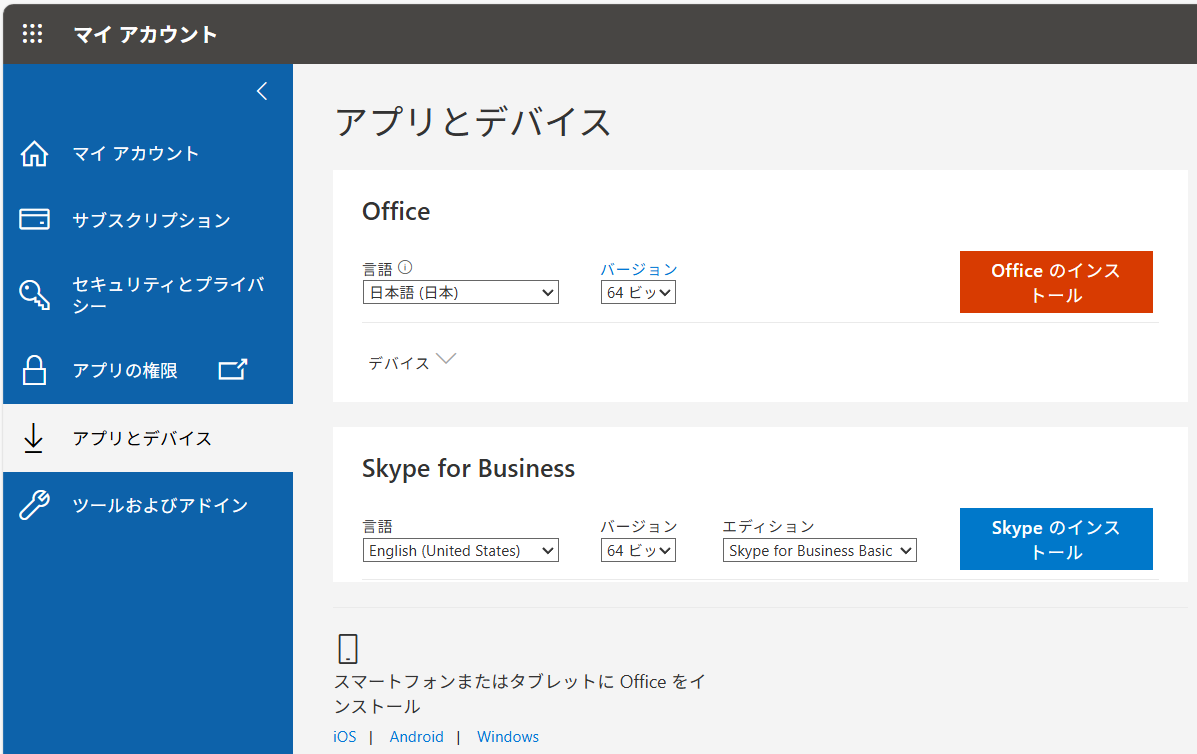Open Office language dropdown 日本語 (日本)
The width and height of the screenshot is (1197, 754).
pyautogui.click(x=460, y=292)
